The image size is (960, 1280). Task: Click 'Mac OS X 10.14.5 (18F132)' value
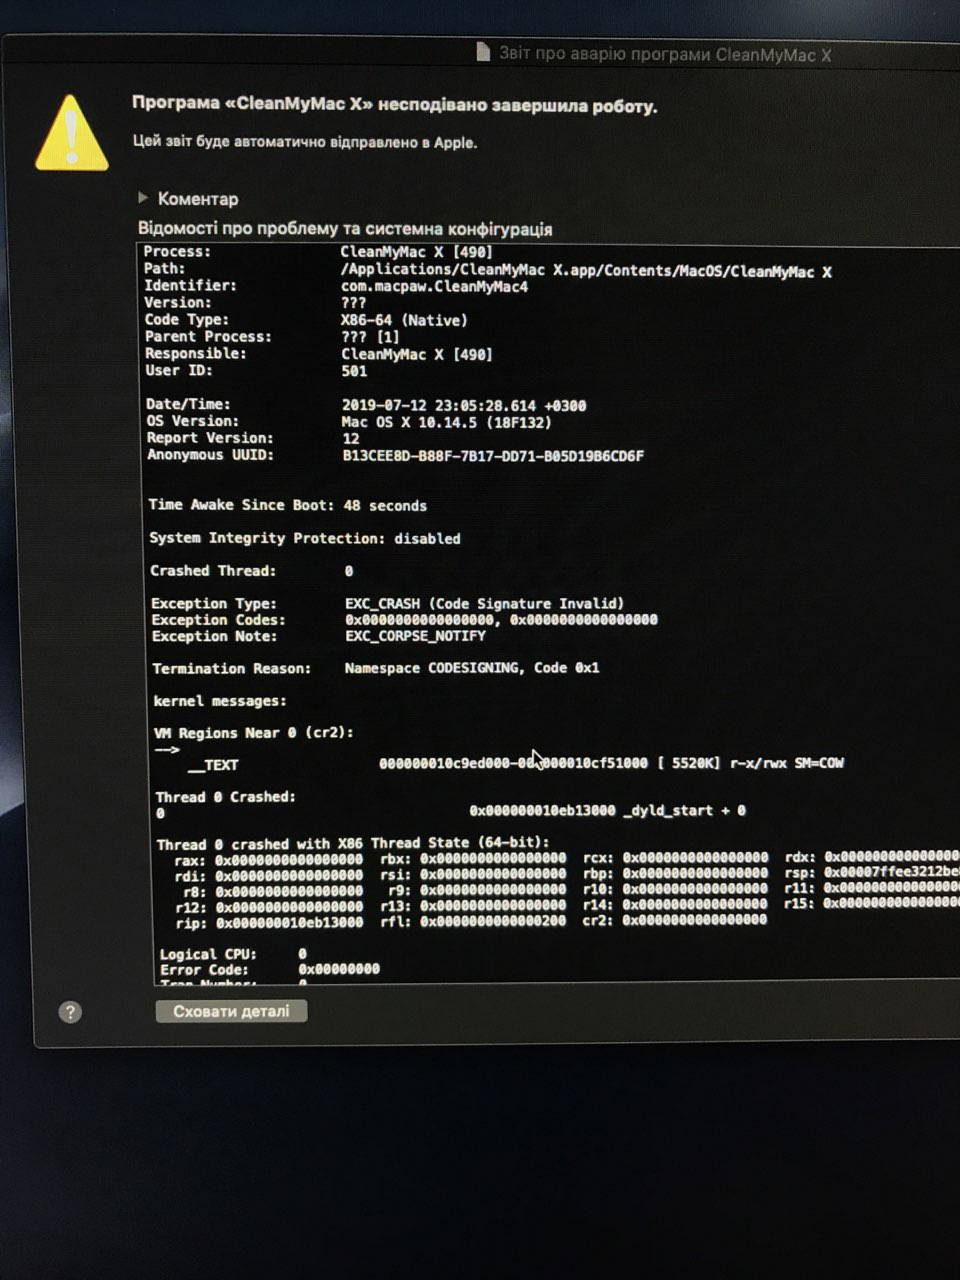(x=446, y=422)
